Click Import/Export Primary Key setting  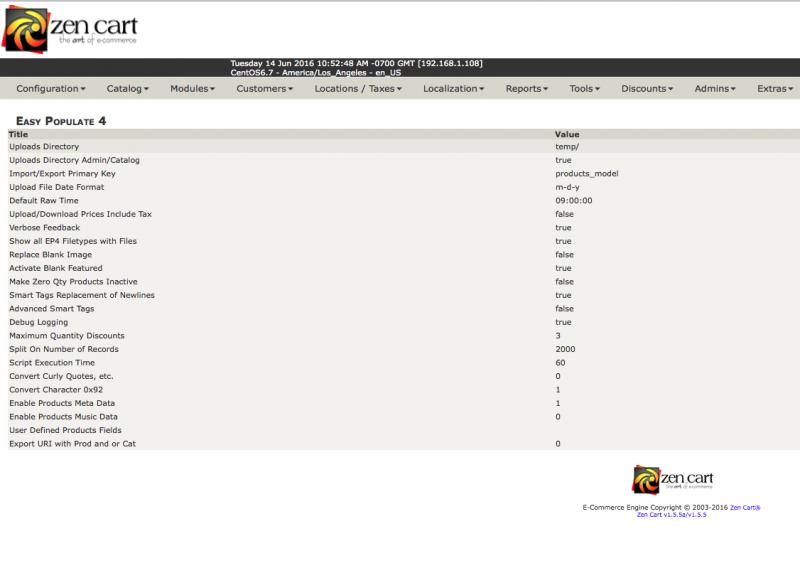404,174
